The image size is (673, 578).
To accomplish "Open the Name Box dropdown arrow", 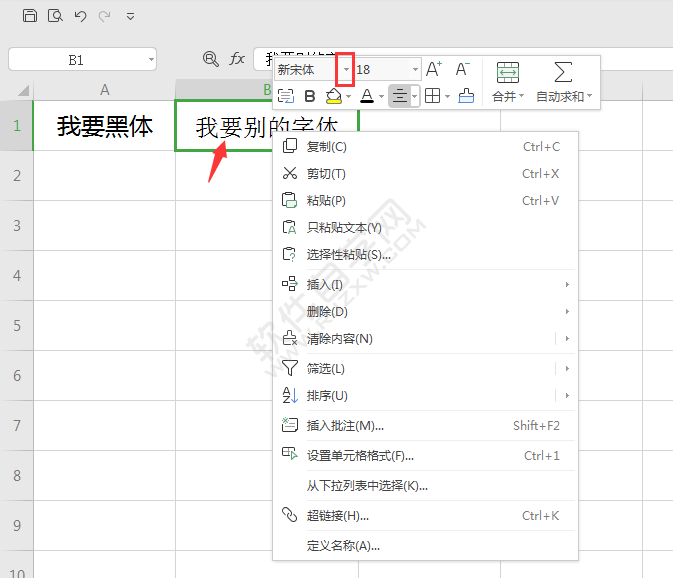I will point(151,60).
